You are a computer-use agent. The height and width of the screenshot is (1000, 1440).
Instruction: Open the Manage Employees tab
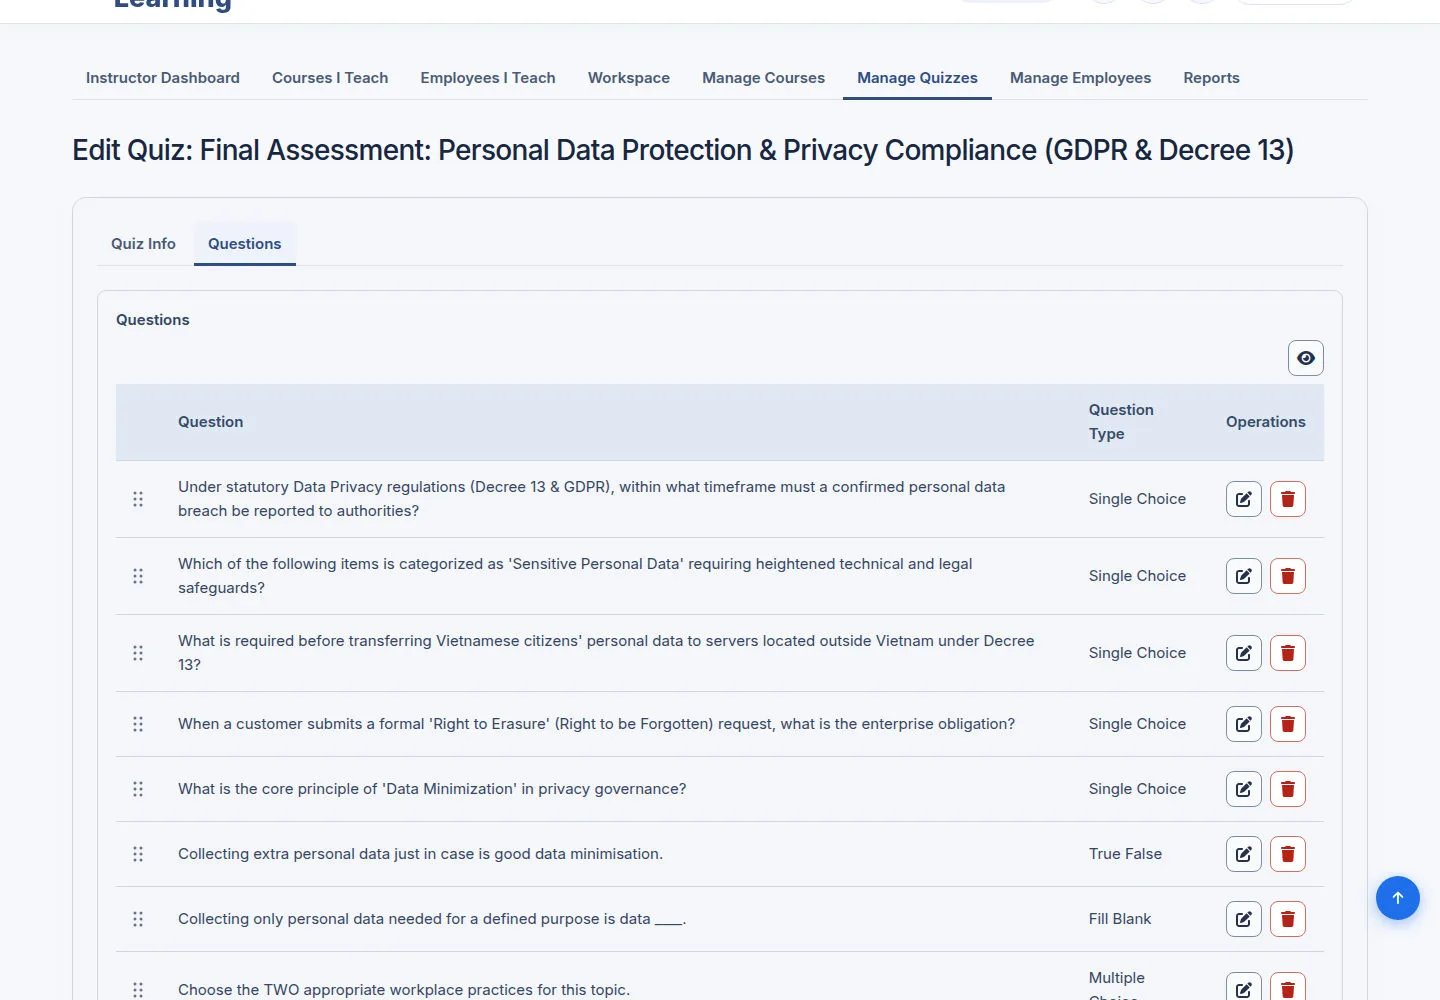1080,78
